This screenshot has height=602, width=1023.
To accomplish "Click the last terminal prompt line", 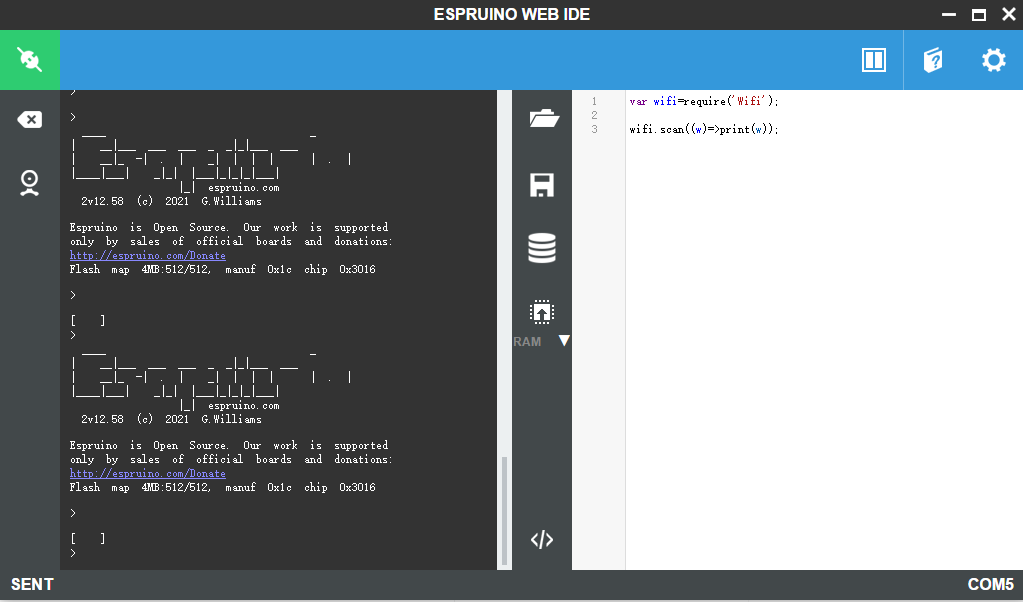I will tap(73, 553).
